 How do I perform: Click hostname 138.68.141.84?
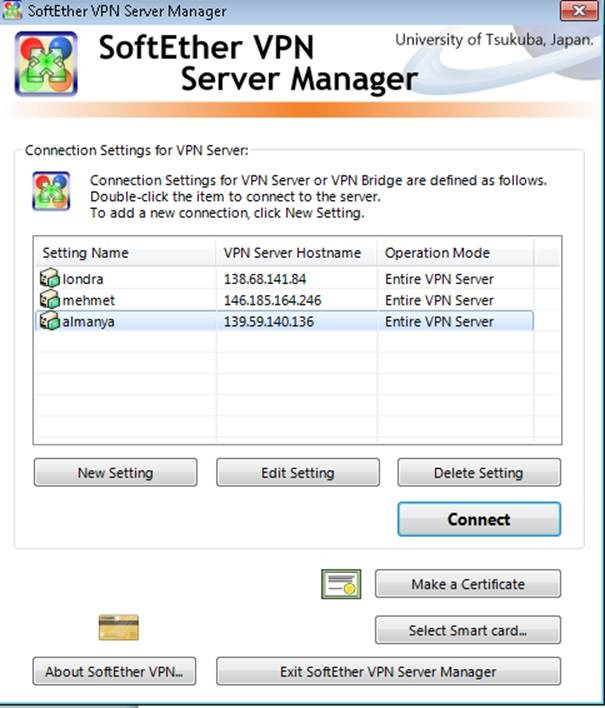[265, 279]
